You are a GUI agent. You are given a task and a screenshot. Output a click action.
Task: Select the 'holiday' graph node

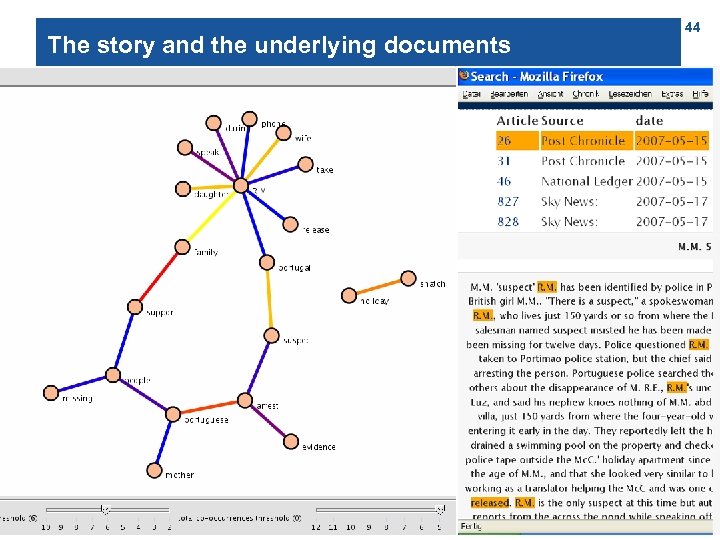tap(349, 295)
